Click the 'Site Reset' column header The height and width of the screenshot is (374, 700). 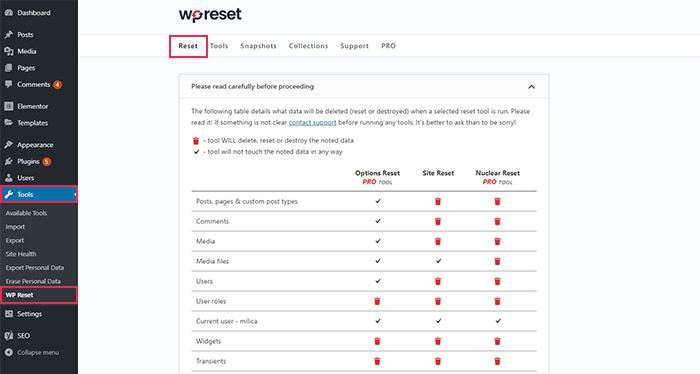(438, 173)
